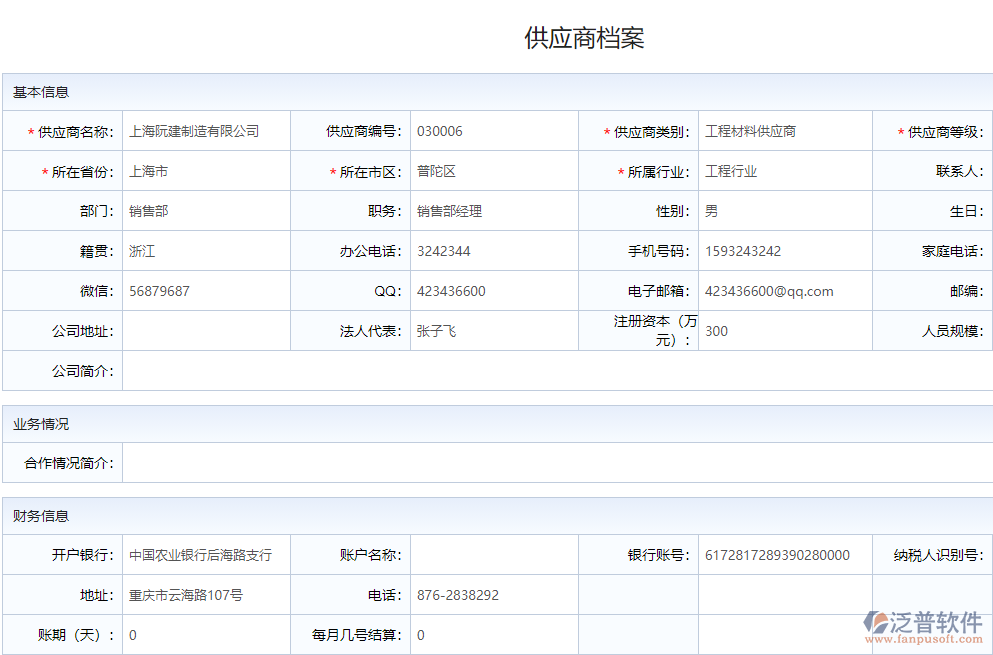Select the 银行账号 field with 6172817289390280000
The image size is (993, 655).
[785, 555]
